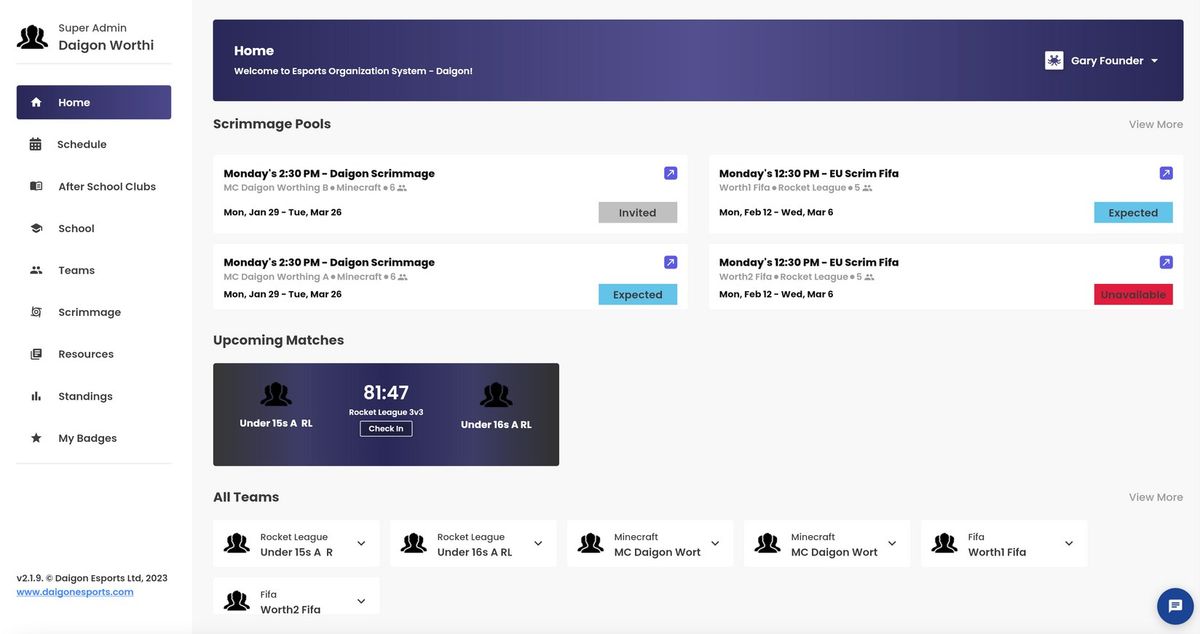Select Home in the sidebar menu

[94, 102]
